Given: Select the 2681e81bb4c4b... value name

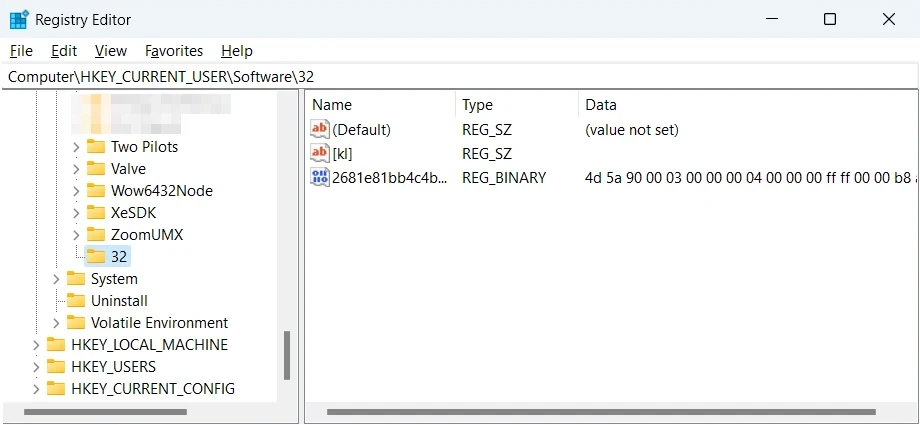Looking at the screenshot, I should 390,178.
